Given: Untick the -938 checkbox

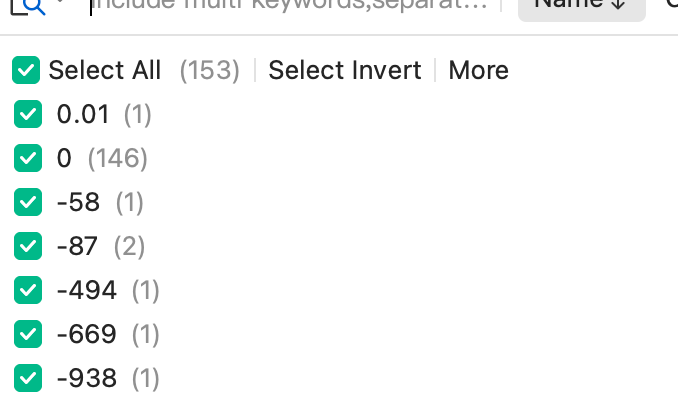Looking at the screenshot, I should coord(28,378).
